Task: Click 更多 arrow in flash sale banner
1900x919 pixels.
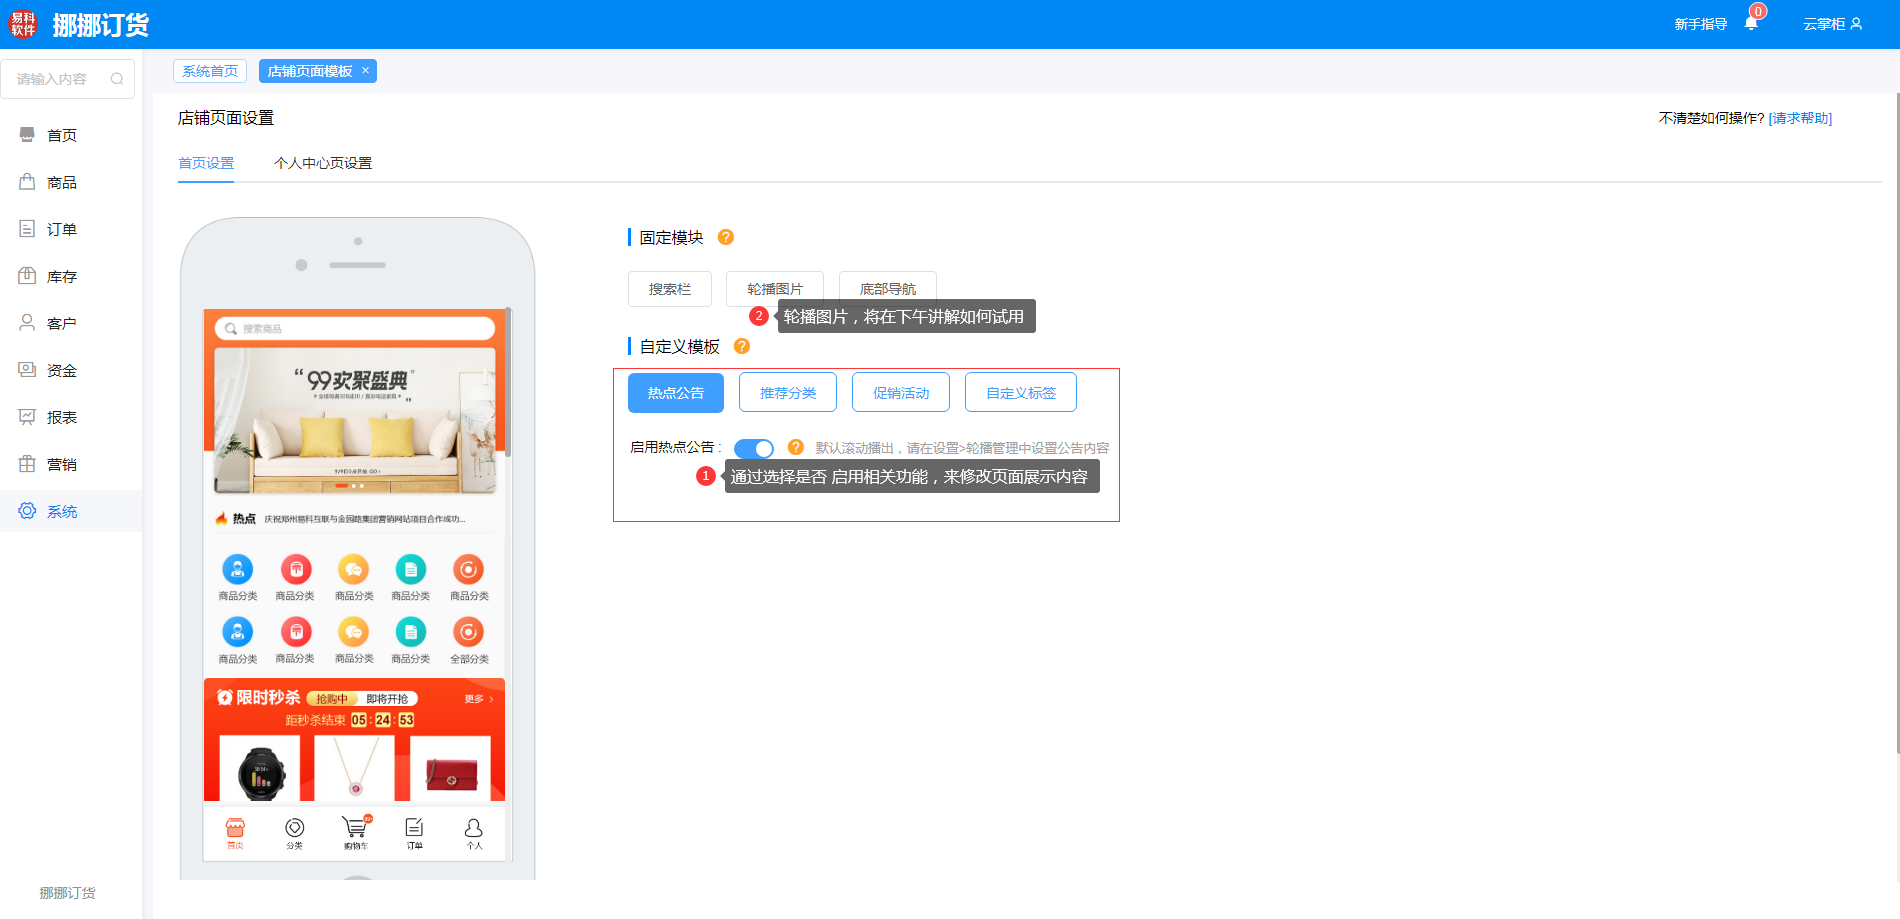Action: [479, 699]
